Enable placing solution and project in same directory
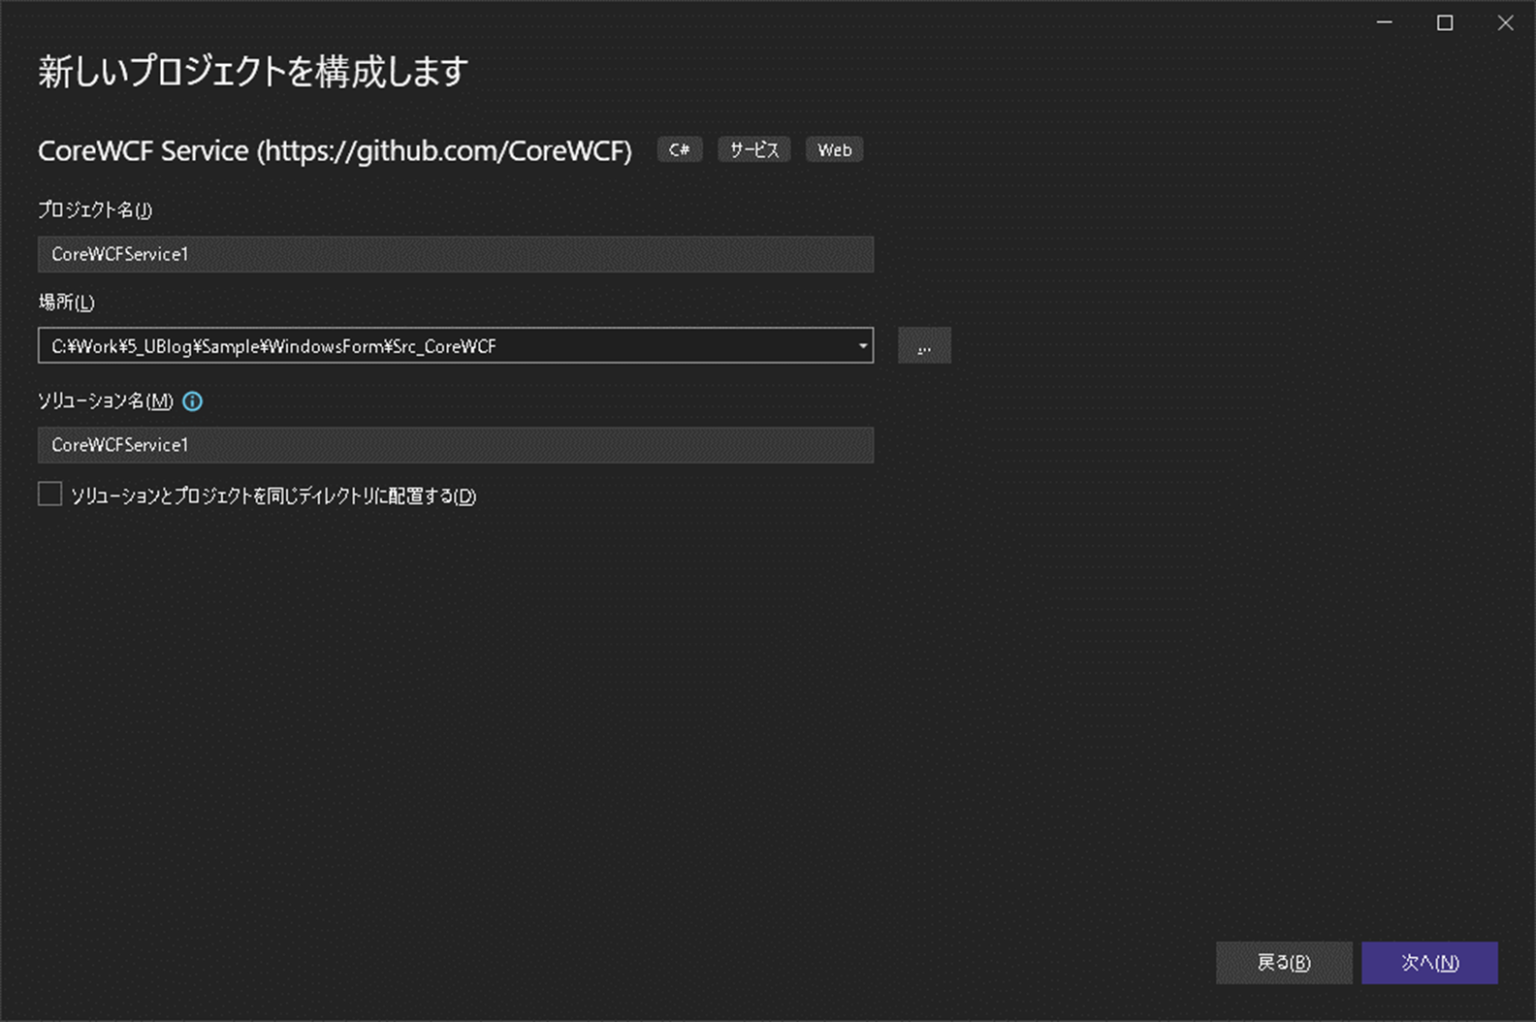This screenshot has height=1022, width=1536. (49, 493)
